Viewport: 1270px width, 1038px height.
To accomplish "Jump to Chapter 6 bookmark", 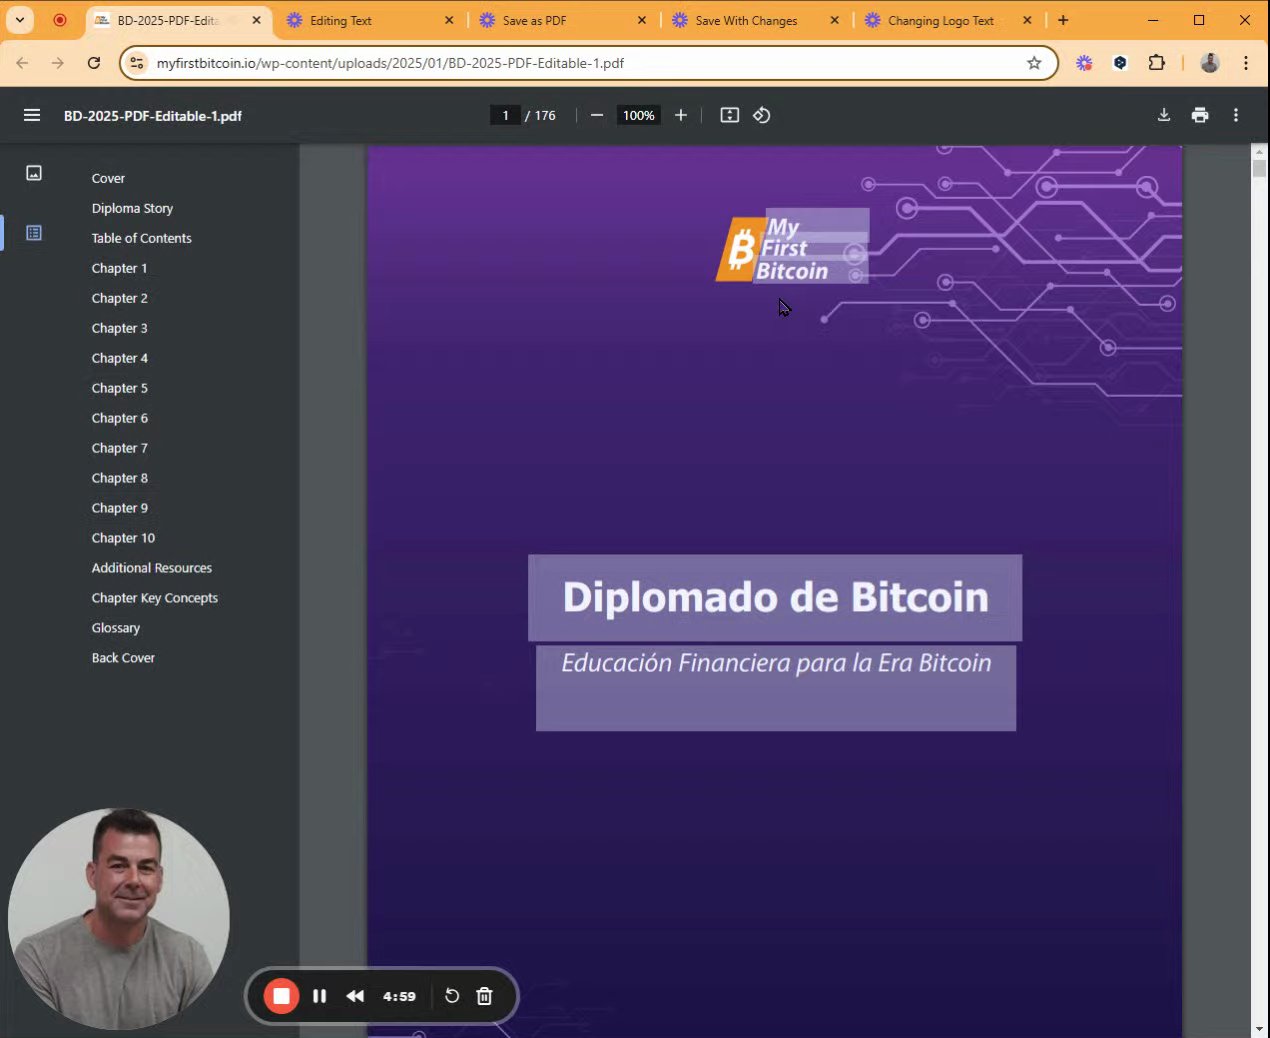I will pyautogui.click(x=119, y=418).
